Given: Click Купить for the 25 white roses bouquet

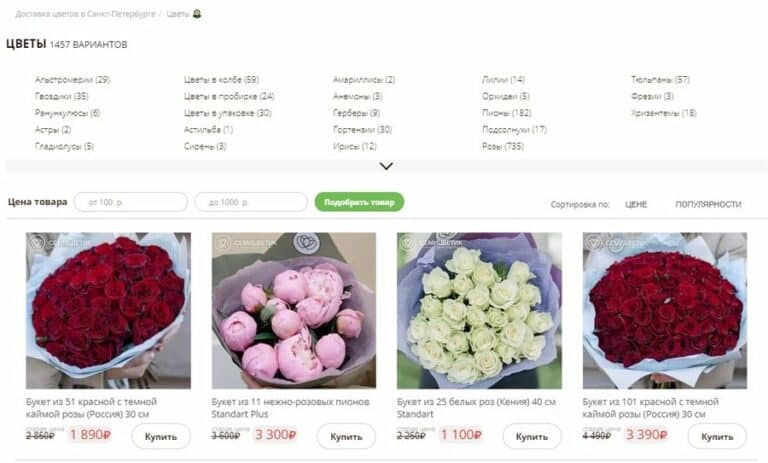Looking at the screenshot, I should [x=531, y=436].
